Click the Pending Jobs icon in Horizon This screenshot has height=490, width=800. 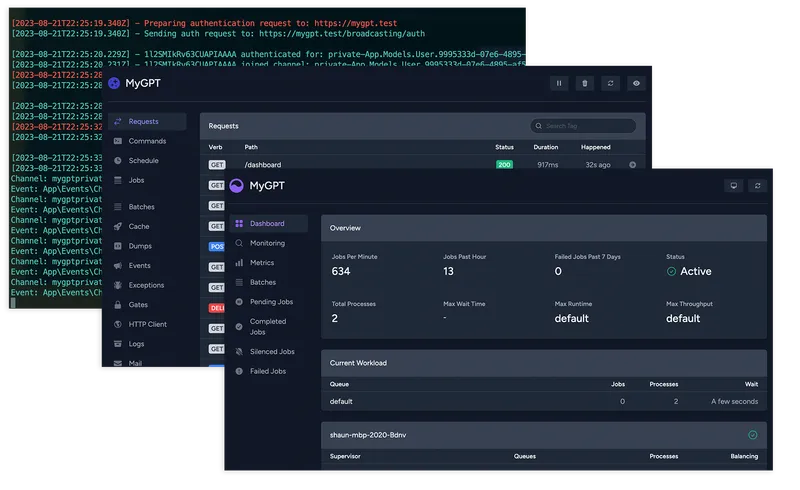tap(239, 302)
